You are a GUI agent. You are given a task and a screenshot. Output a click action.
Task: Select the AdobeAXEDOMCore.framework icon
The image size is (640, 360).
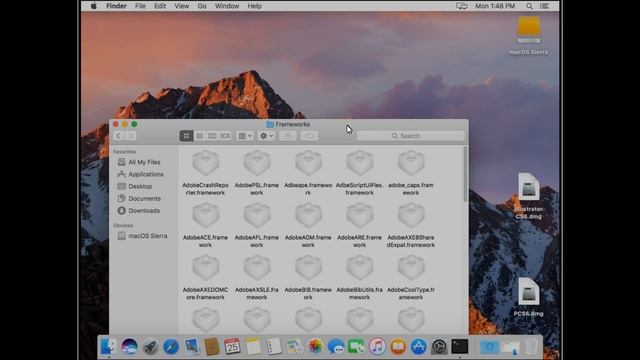206,267
